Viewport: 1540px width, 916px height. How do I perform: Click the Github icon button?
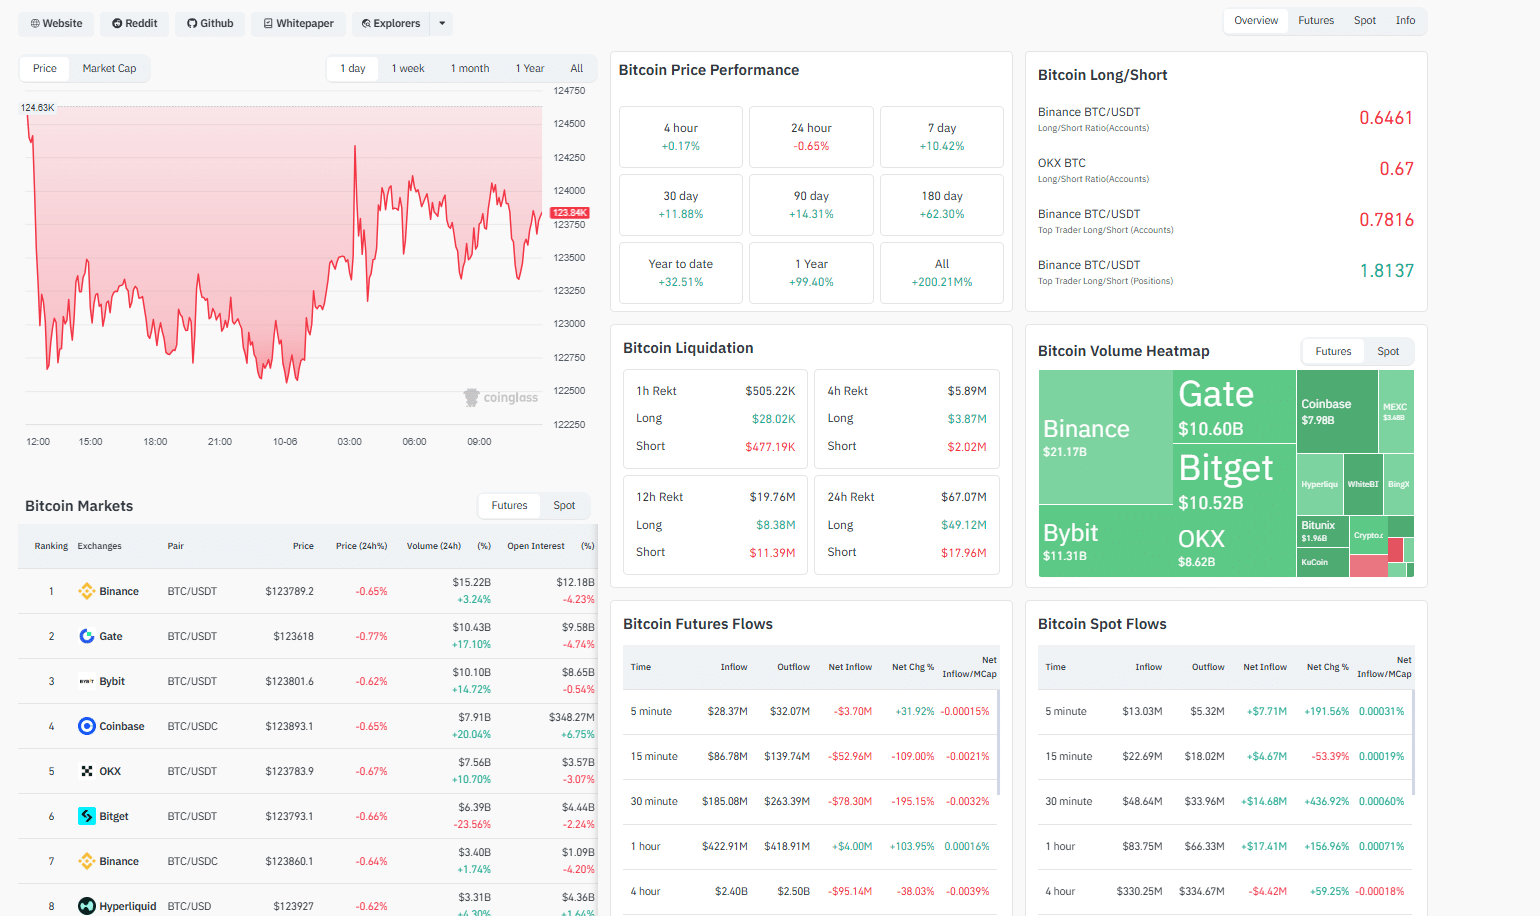191,23
